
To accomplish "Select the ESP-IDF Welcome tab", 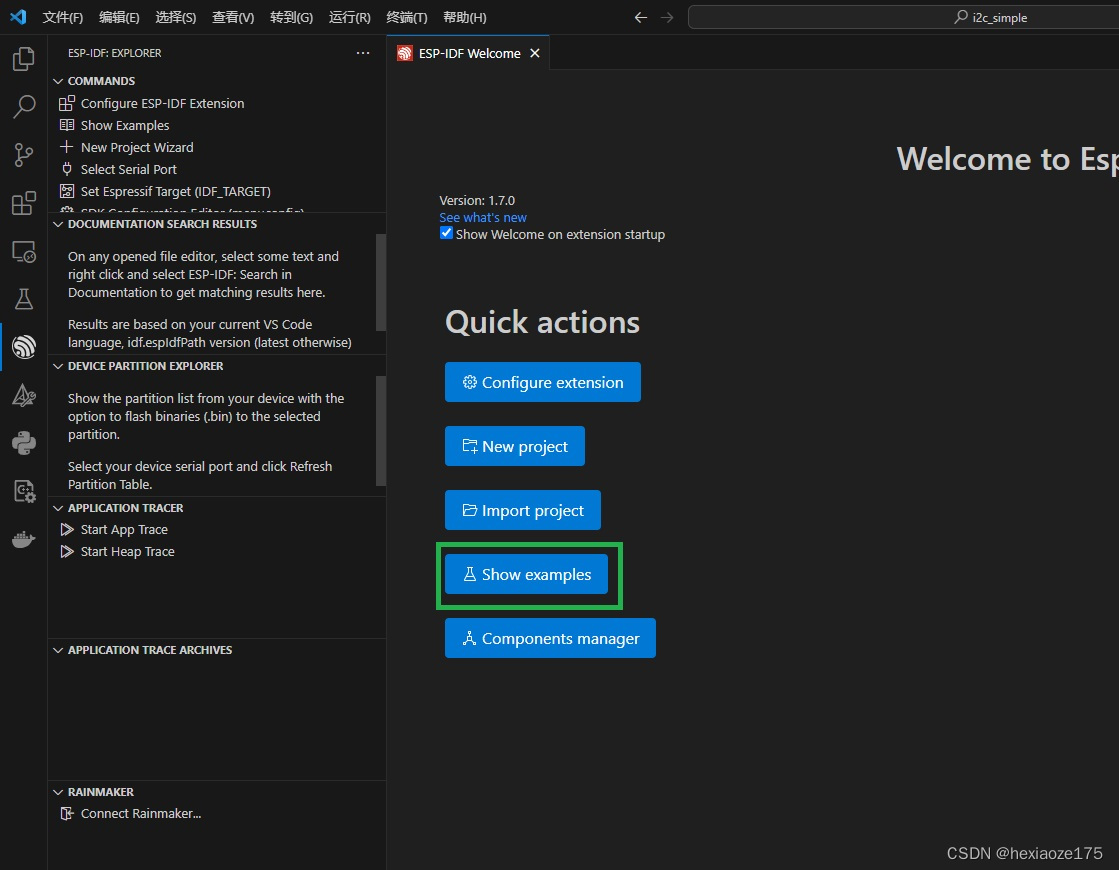I will tap(468, 54).
